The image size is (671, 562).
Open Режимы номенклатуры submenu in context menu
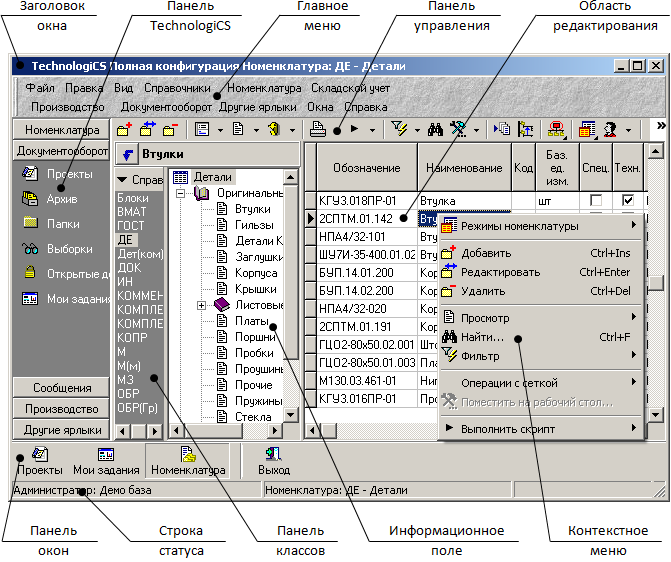click(541, 226)
